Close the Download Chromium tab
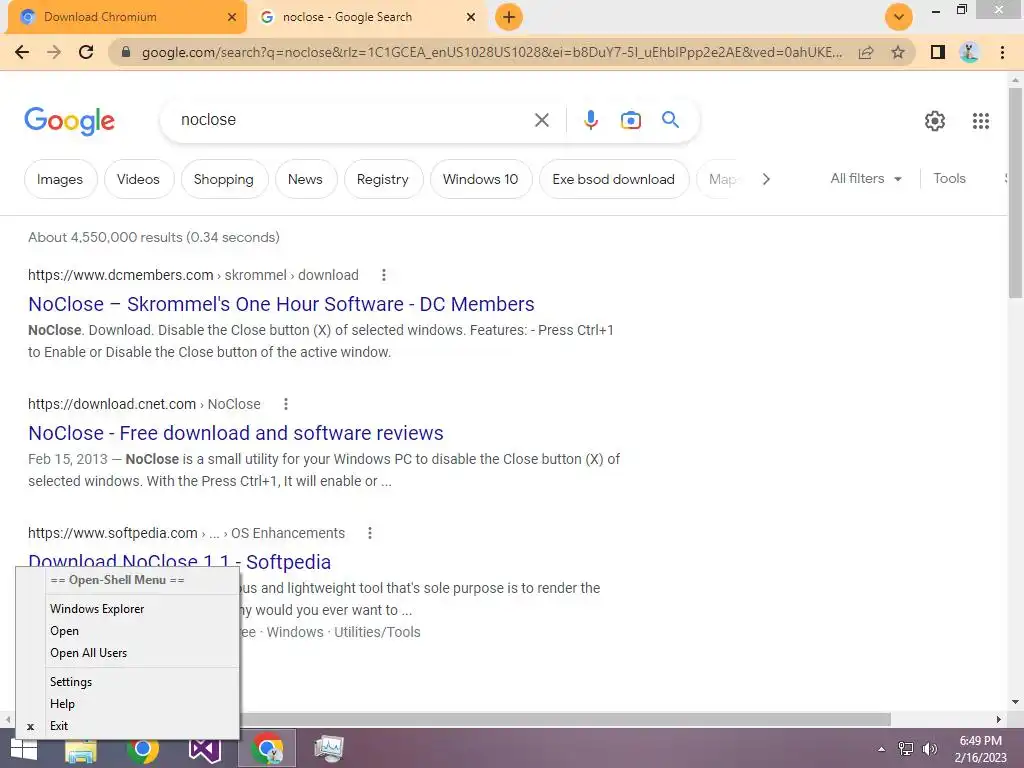 tap(232, 17)
